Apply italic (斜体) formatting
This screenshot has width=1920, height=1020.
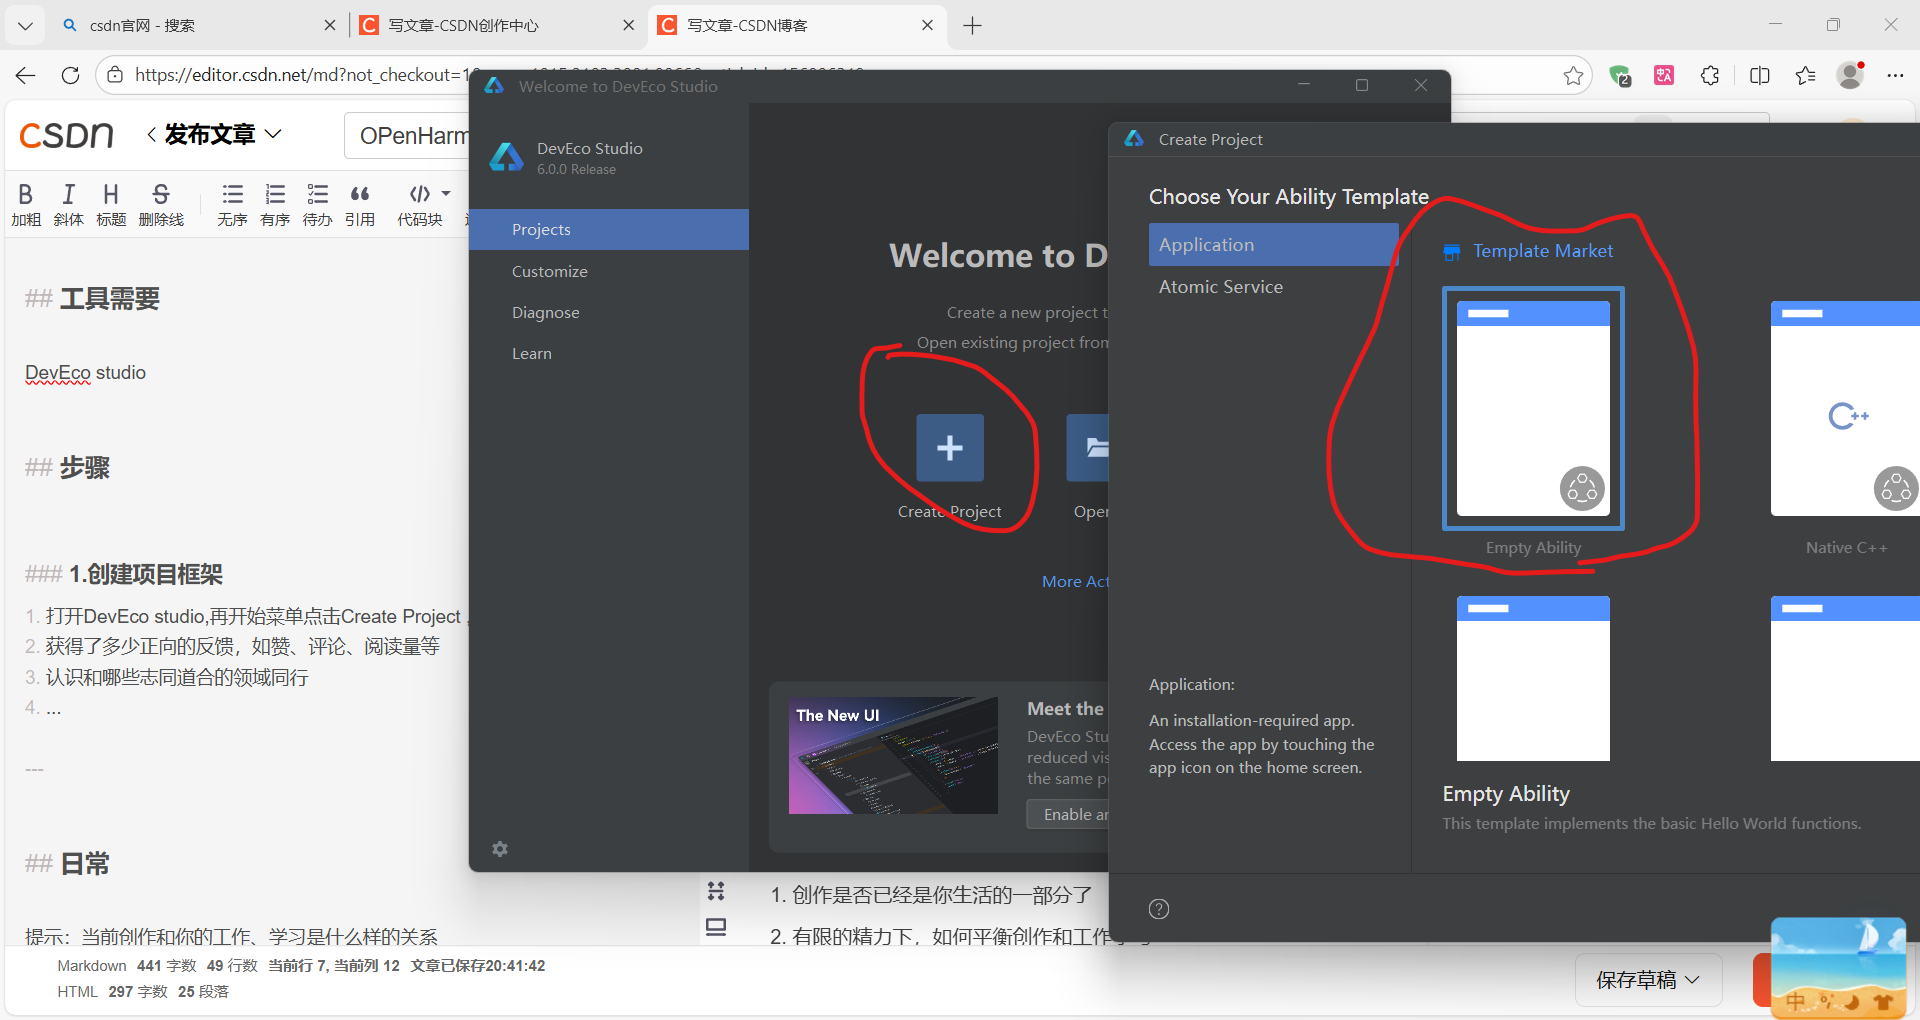(x=68, y=205)
